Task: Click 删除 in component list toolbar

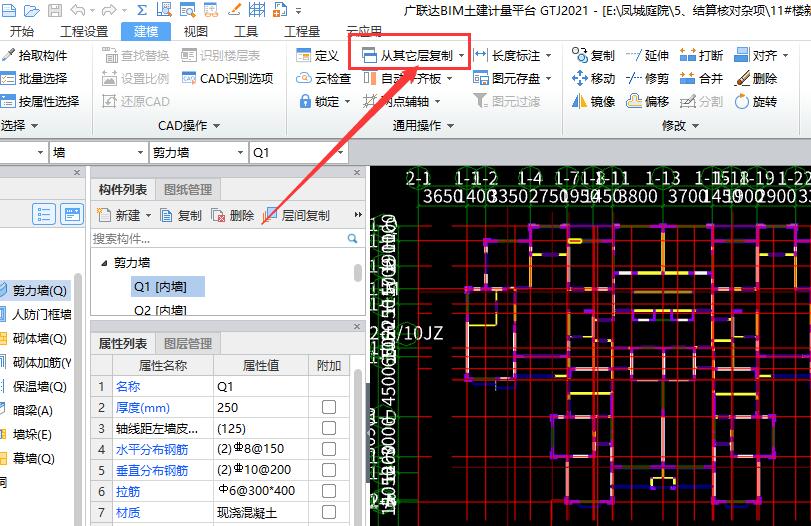Action: (233, 215)
